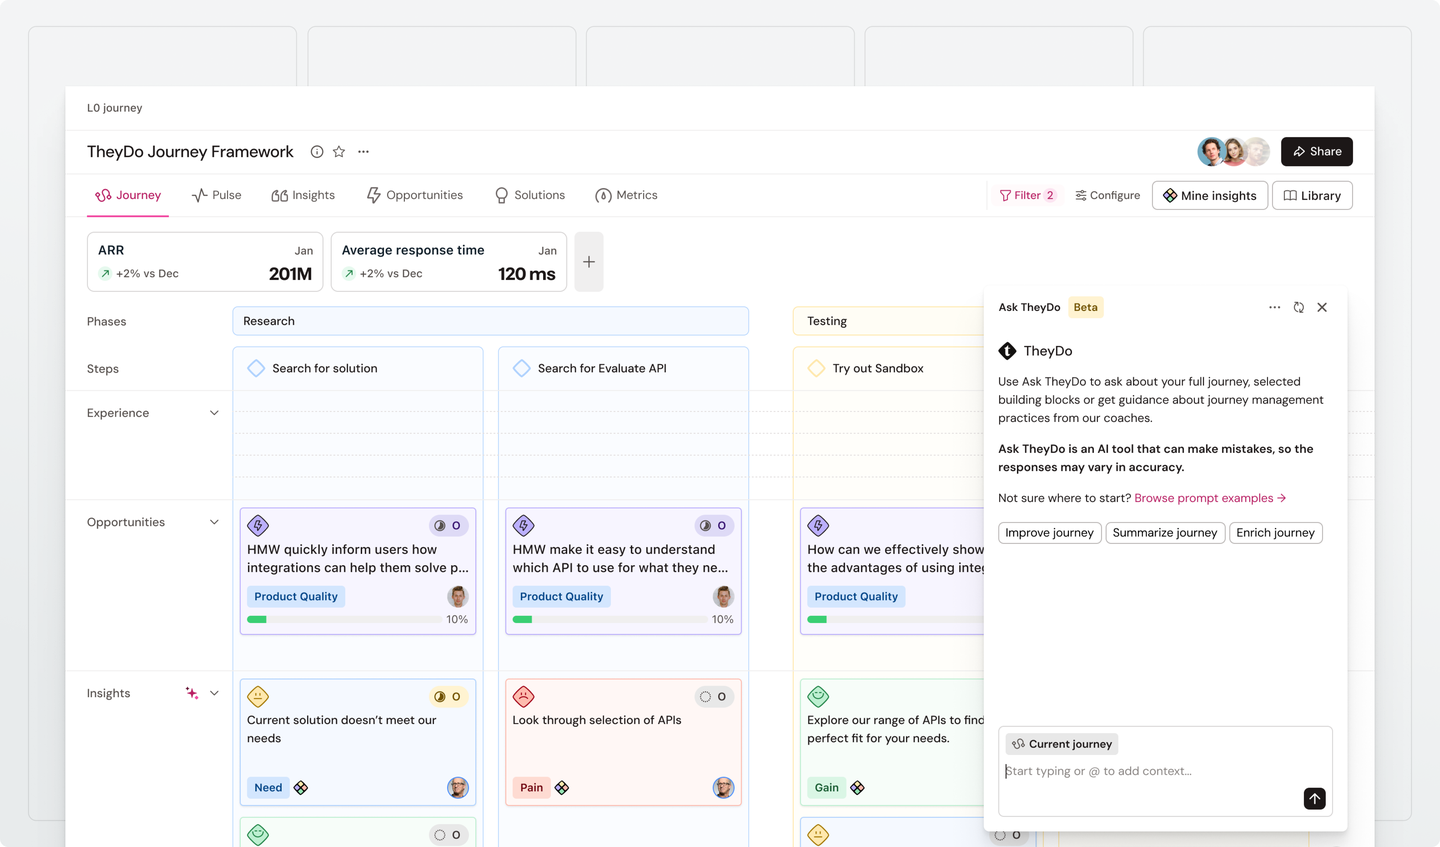The width and height of the screenshot is (1440, 847).
Task: Submit Ask TheyDo message with arrow button
Action: click(x=1314, y=799)
